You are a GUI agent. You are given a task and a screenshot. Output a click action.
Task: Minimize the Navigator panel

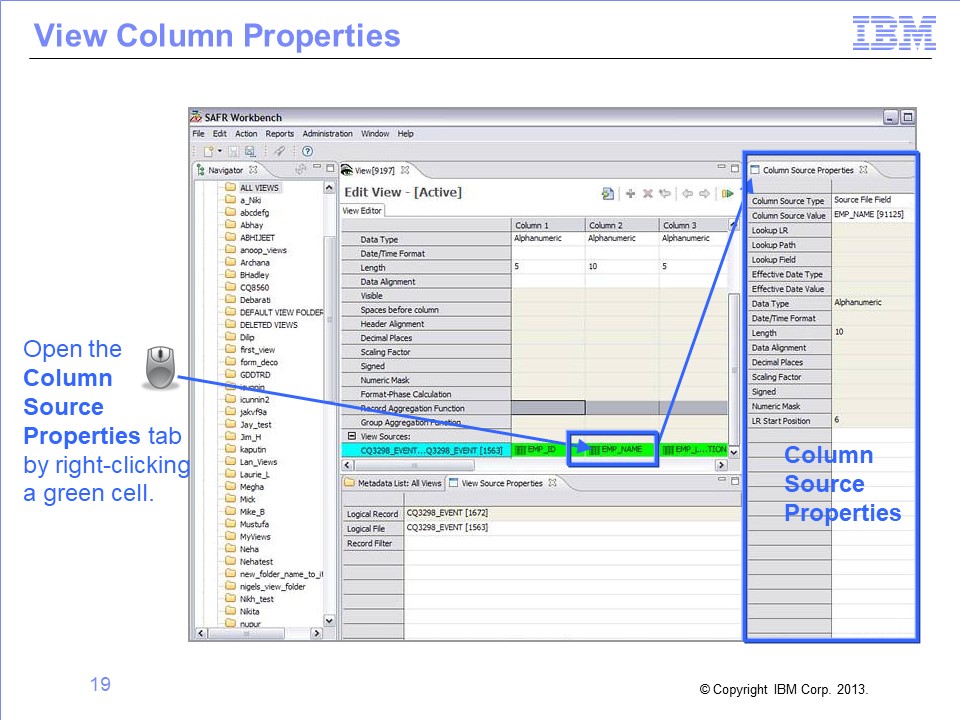317,167
